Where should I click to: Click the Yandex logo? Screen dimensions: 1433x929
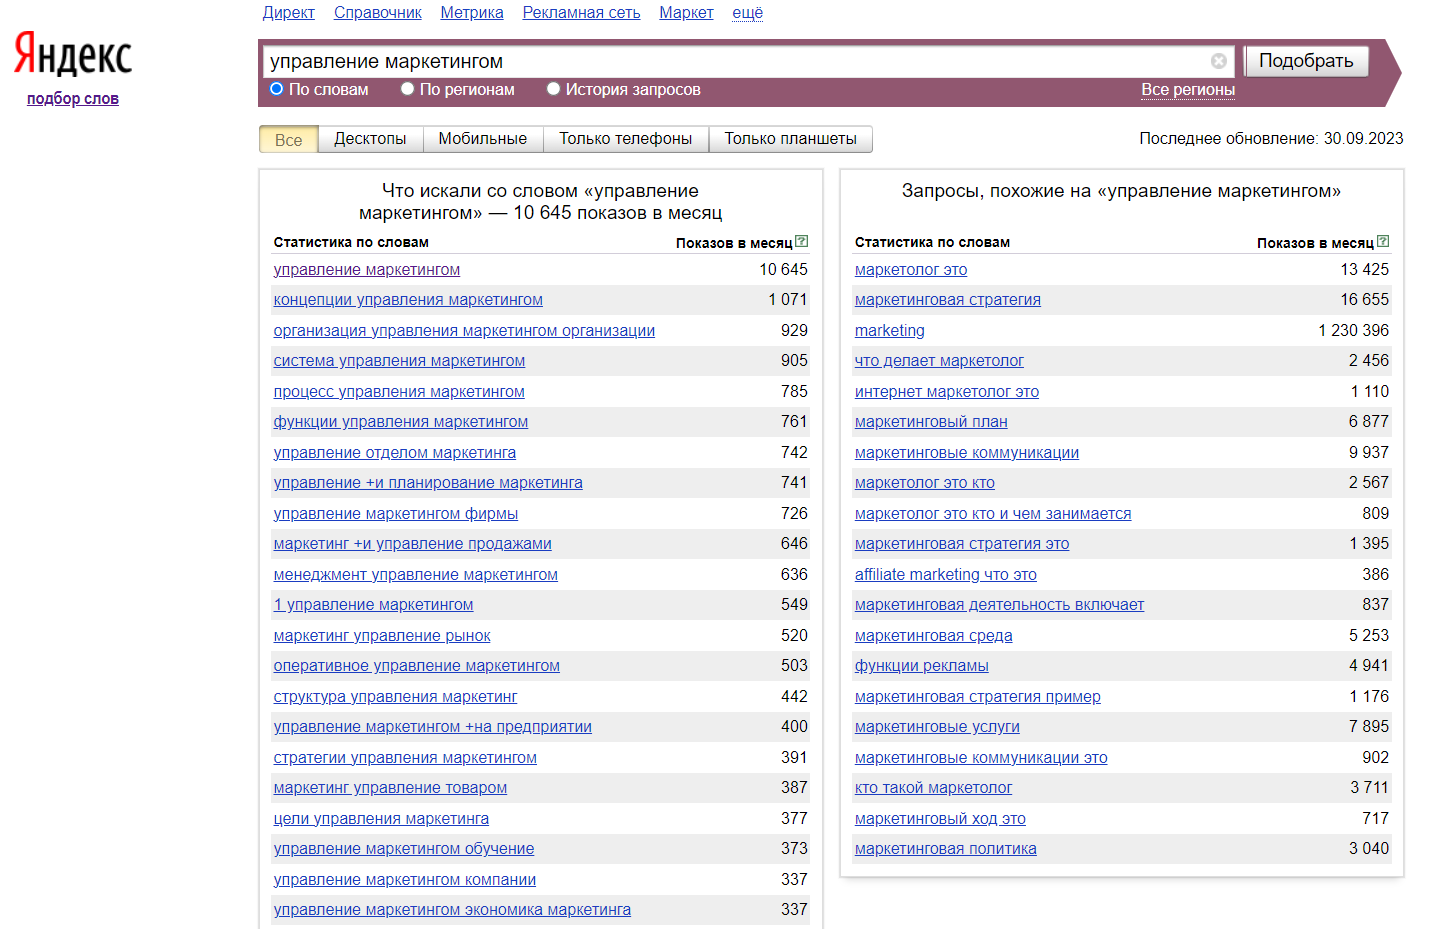point(72,54)
